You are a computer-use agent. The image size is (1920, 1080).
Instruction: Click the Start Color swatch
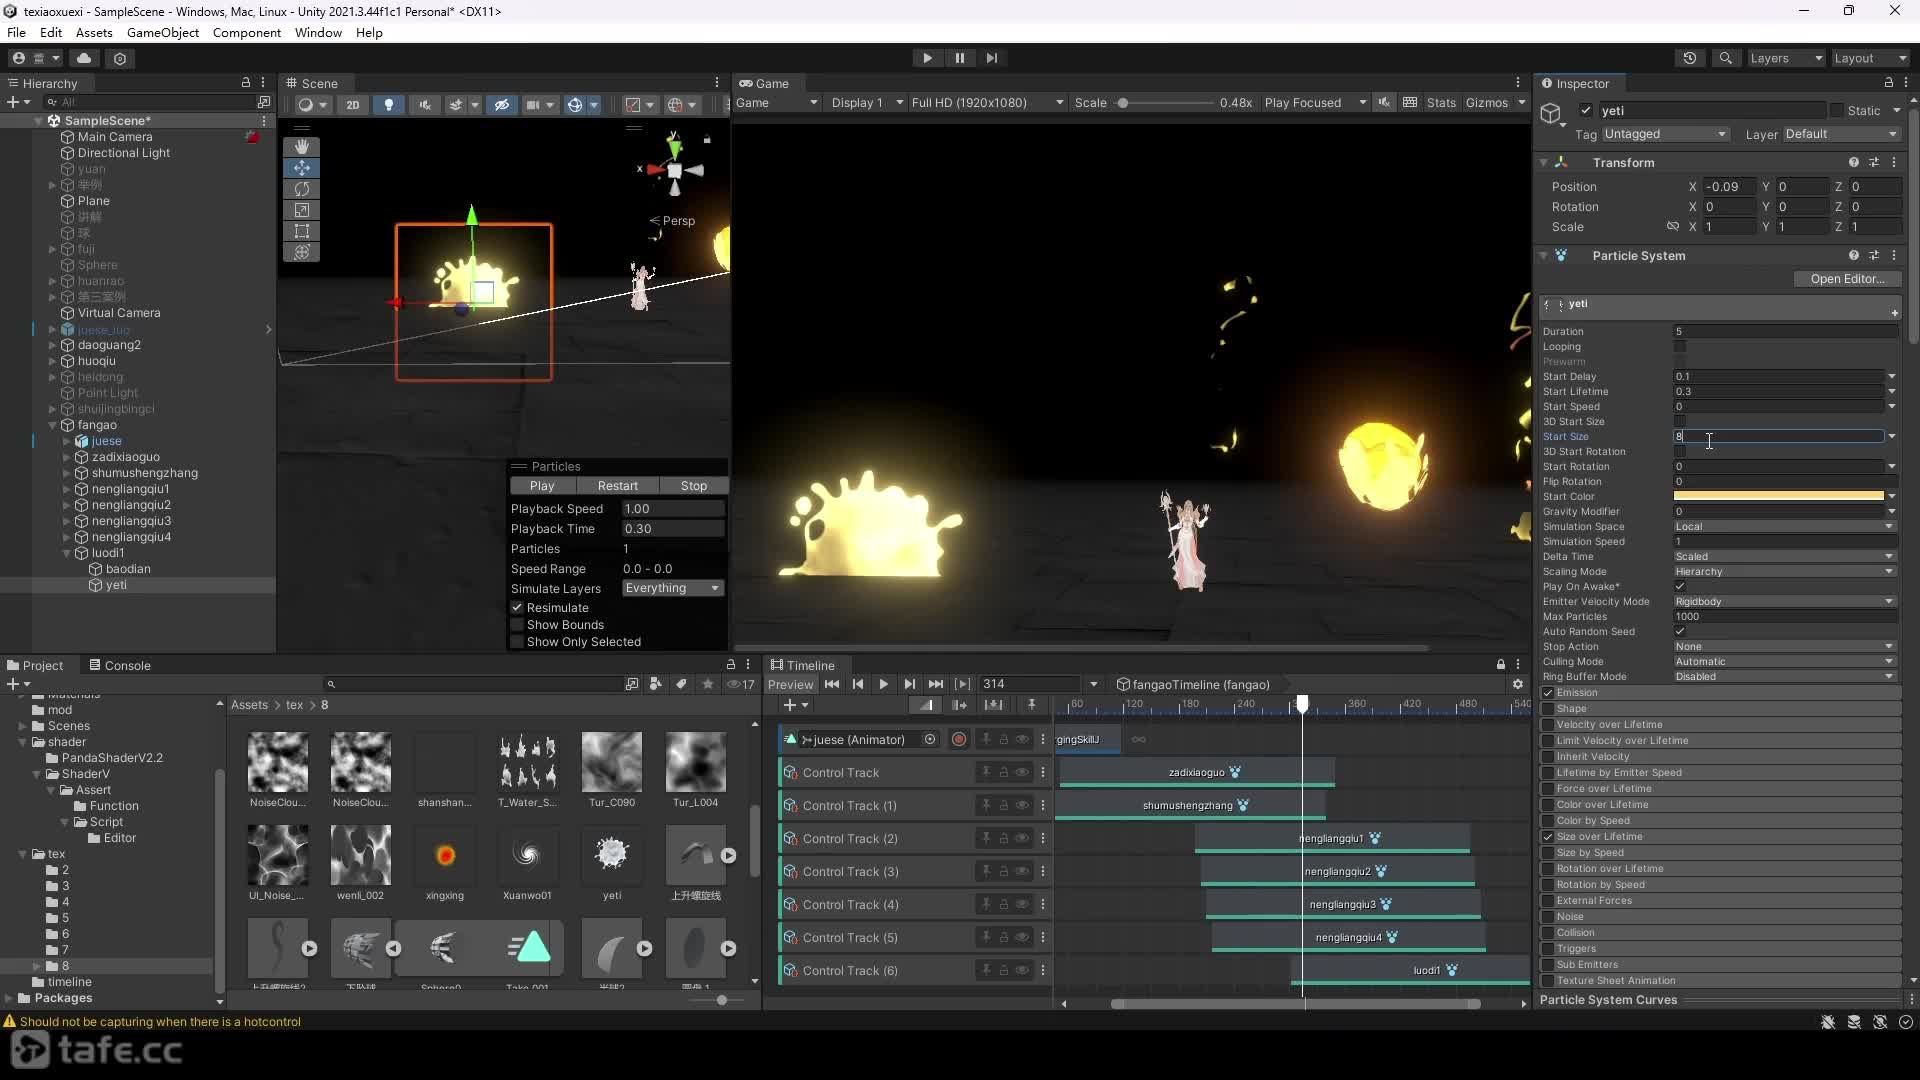point(1779,497)
